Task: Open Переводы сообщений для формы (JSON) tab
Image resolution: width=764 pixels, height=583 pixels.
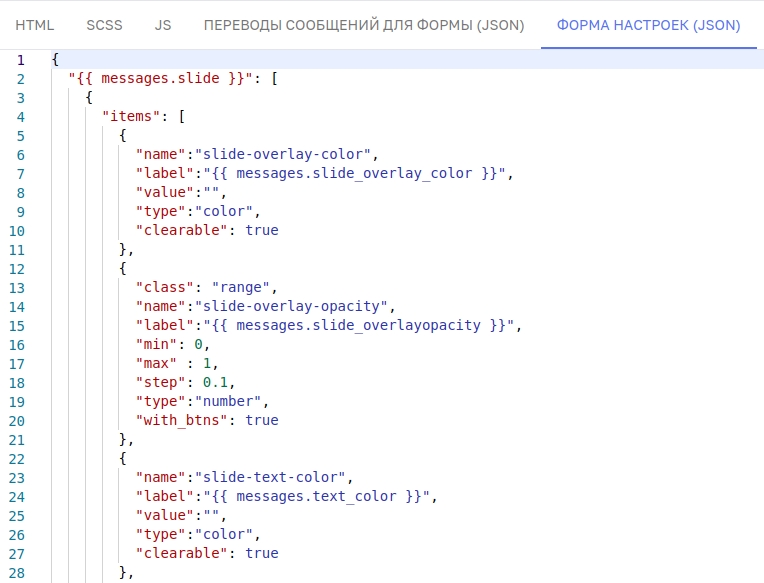Action: (364, 25)
